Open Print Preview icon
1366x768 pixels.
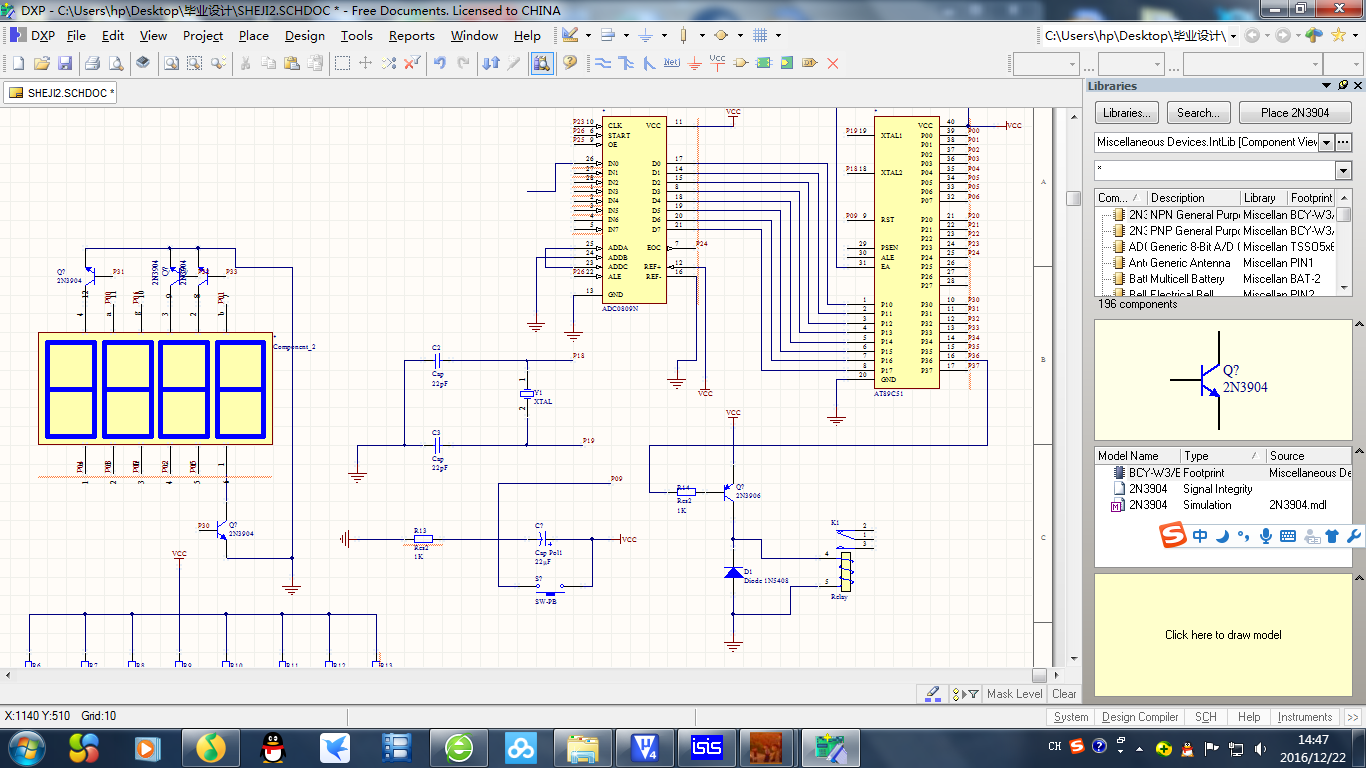tap(116, 63)
